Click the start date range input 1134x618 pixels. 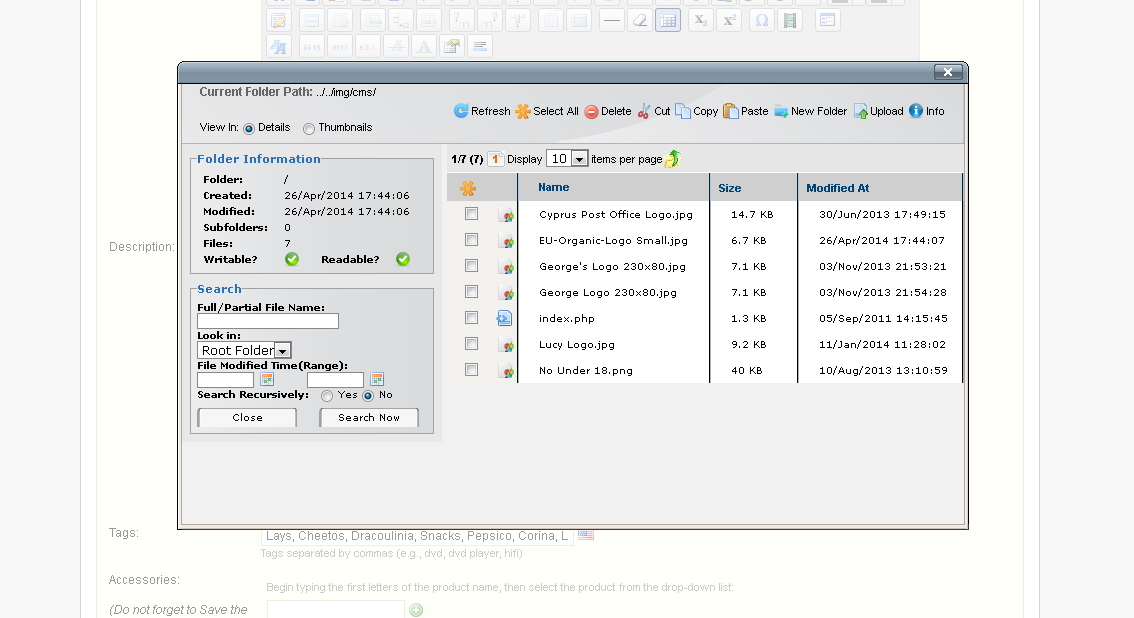pyautogui.click(x=226, y=379)
